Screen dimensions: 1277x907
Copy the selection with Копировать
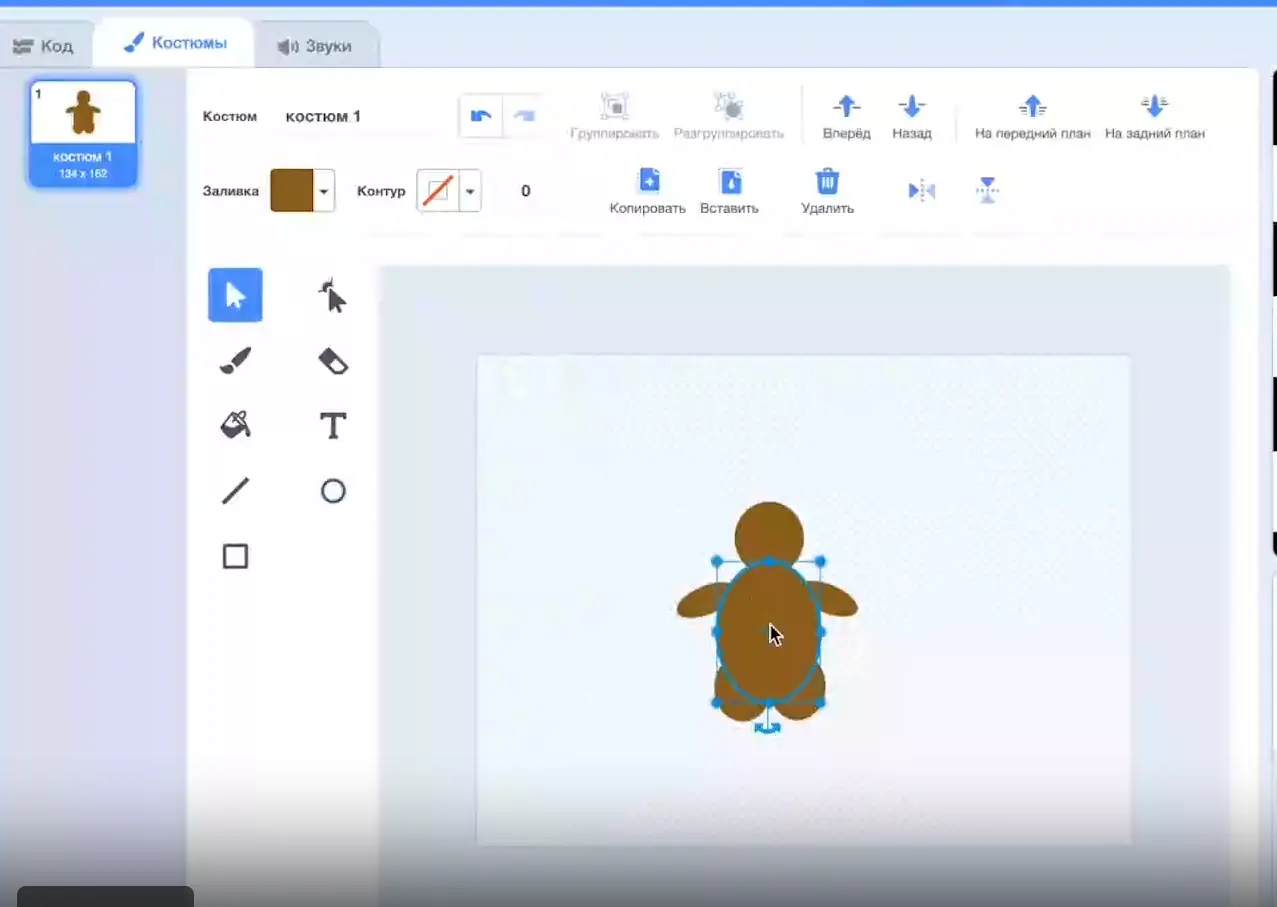[648, 191]
